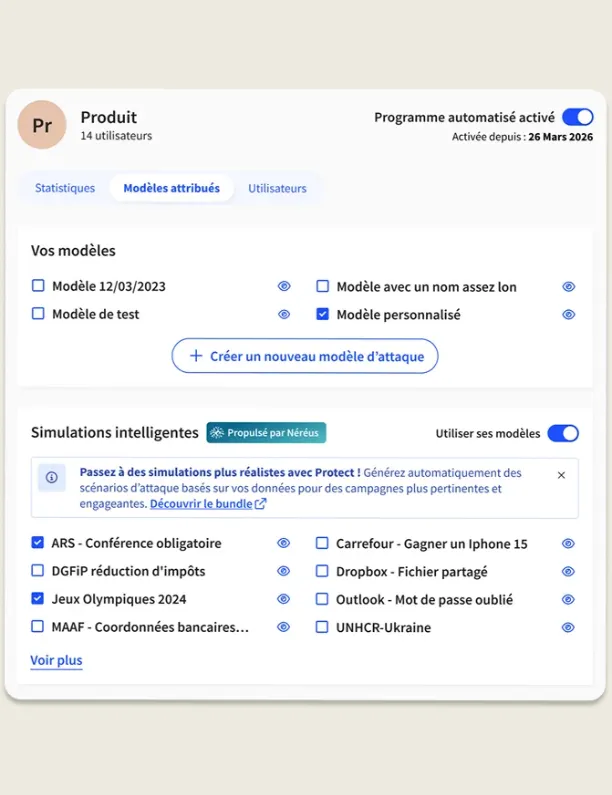Uncheck Jeux Olympiques 2024 checkbox

tap(38, 598)
